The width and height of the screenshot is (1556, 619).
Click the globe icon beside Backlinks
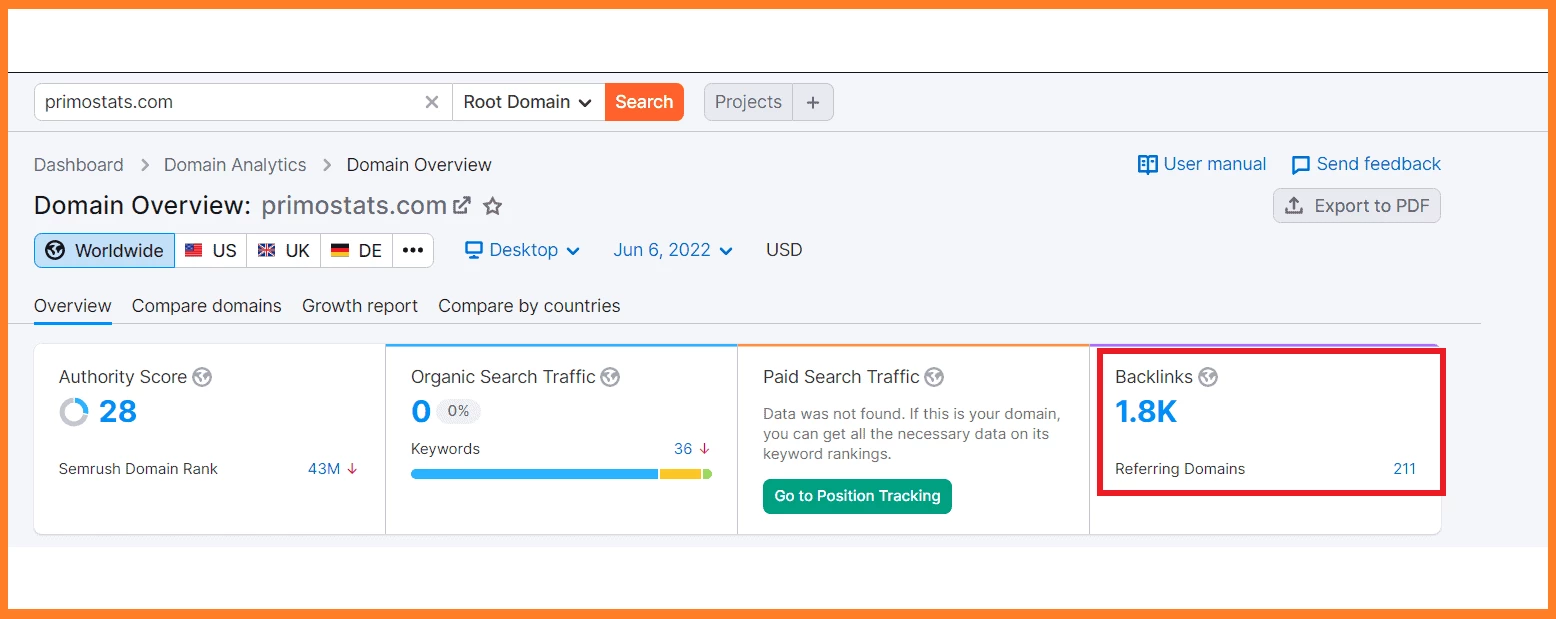click(x=1208, y=377)
